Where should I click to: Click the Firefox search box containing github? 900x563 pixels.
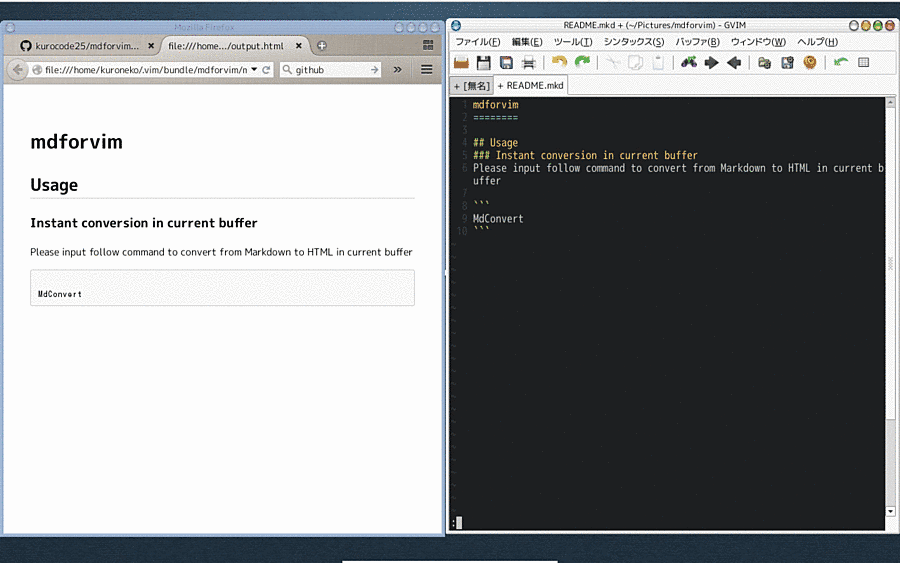coord(331,70)
